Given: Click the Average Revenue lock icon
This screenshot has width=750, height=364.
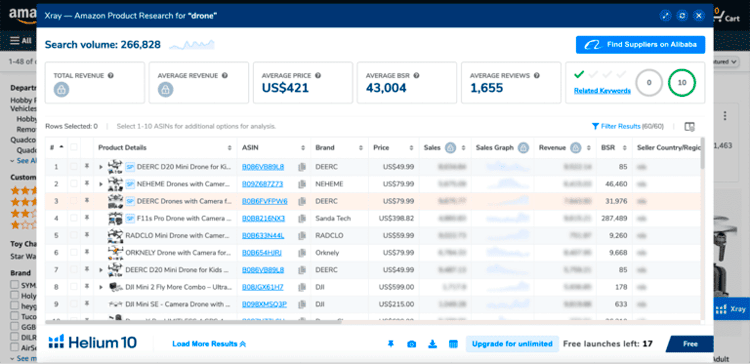Looking at the screenshot, I should pos(165,89).
